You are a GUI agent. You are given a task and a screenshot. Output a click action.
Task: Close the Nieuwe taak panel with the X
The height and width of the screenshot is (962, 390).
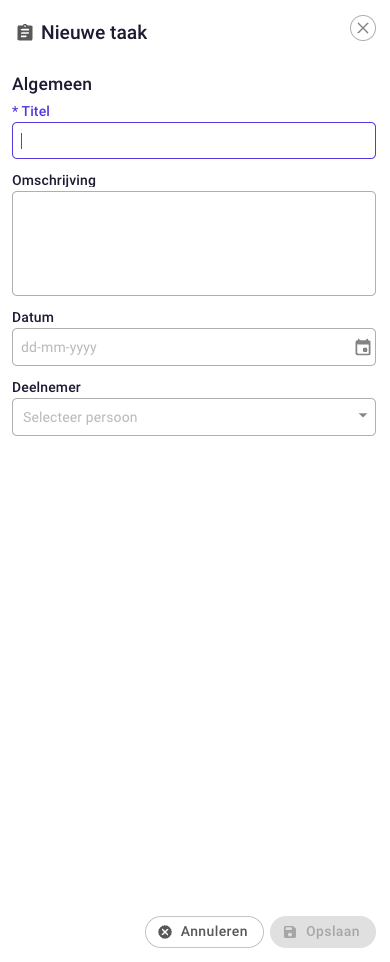coord(363,28)
